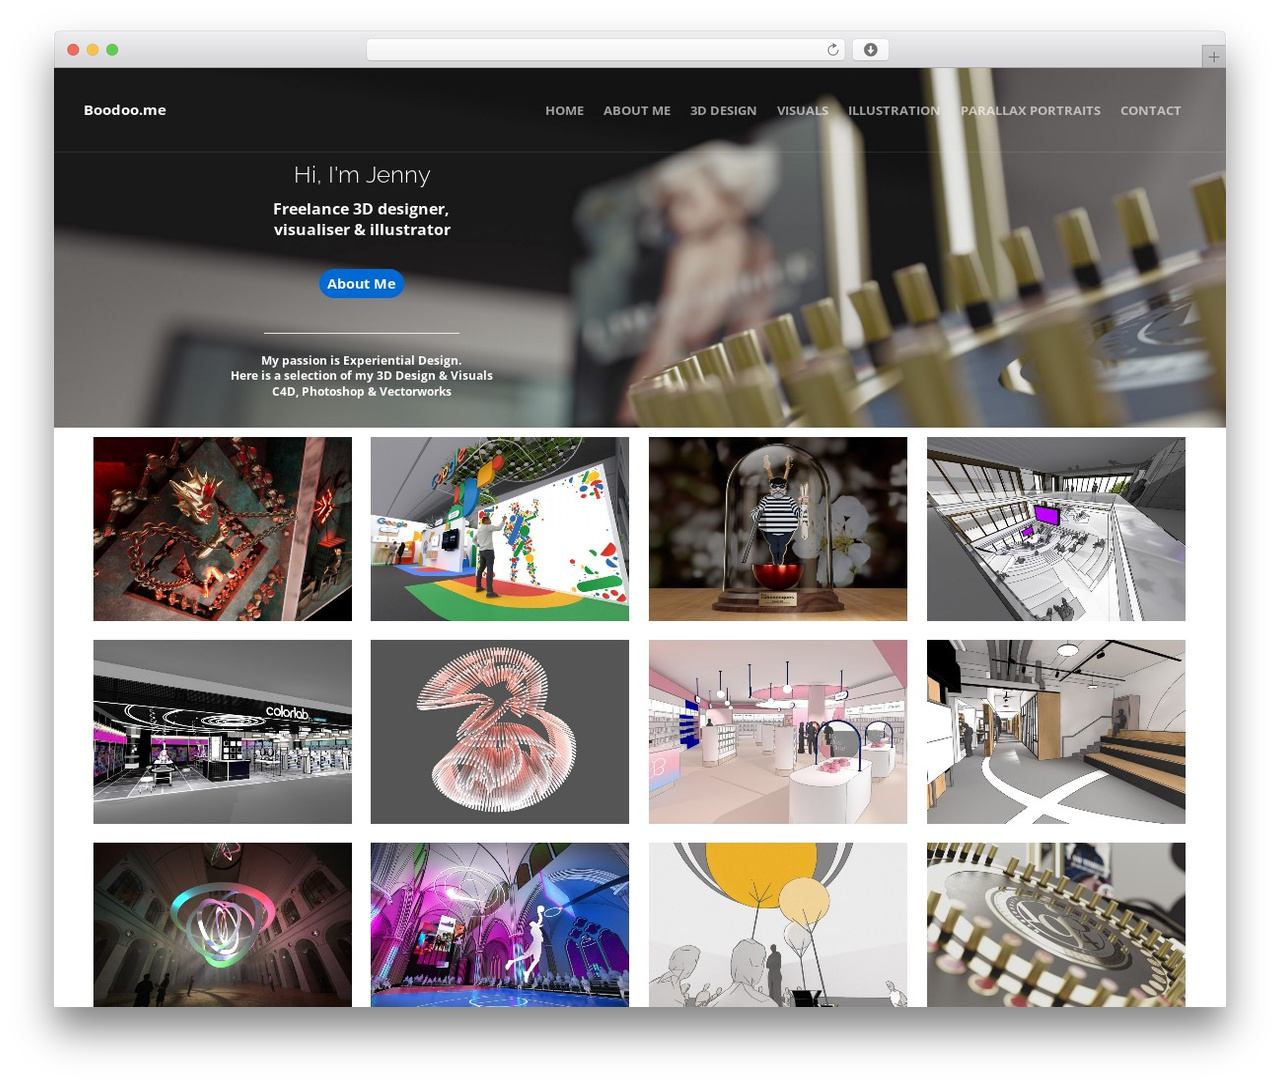Open the CONTACT page
Viewport: 1280px width, 1084px height.
coord(1150,111)
